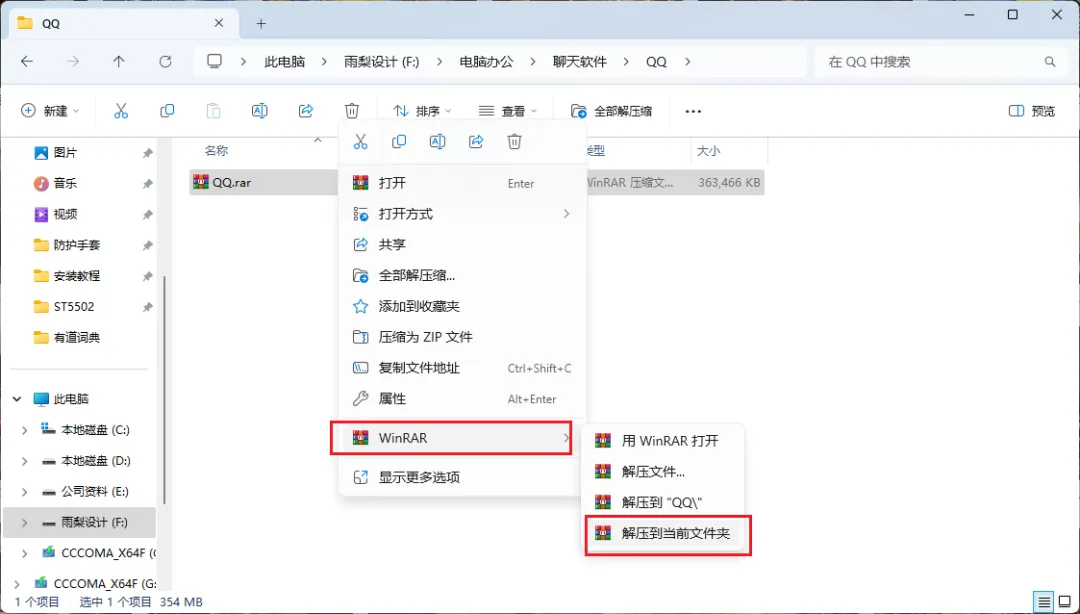Open a new tab with plus button
The image size is (1080, 614).
(x=261, y=23)
